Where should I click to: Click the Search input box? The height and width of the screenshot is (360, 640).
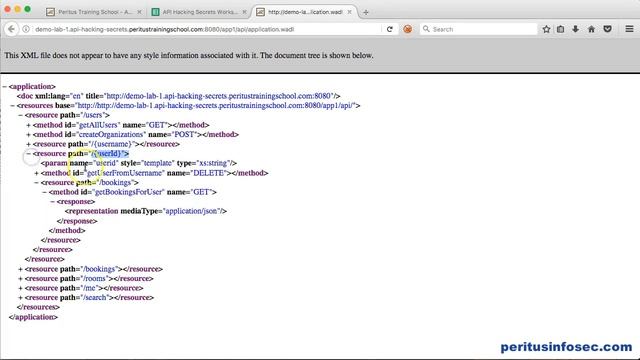coord(478,29)
